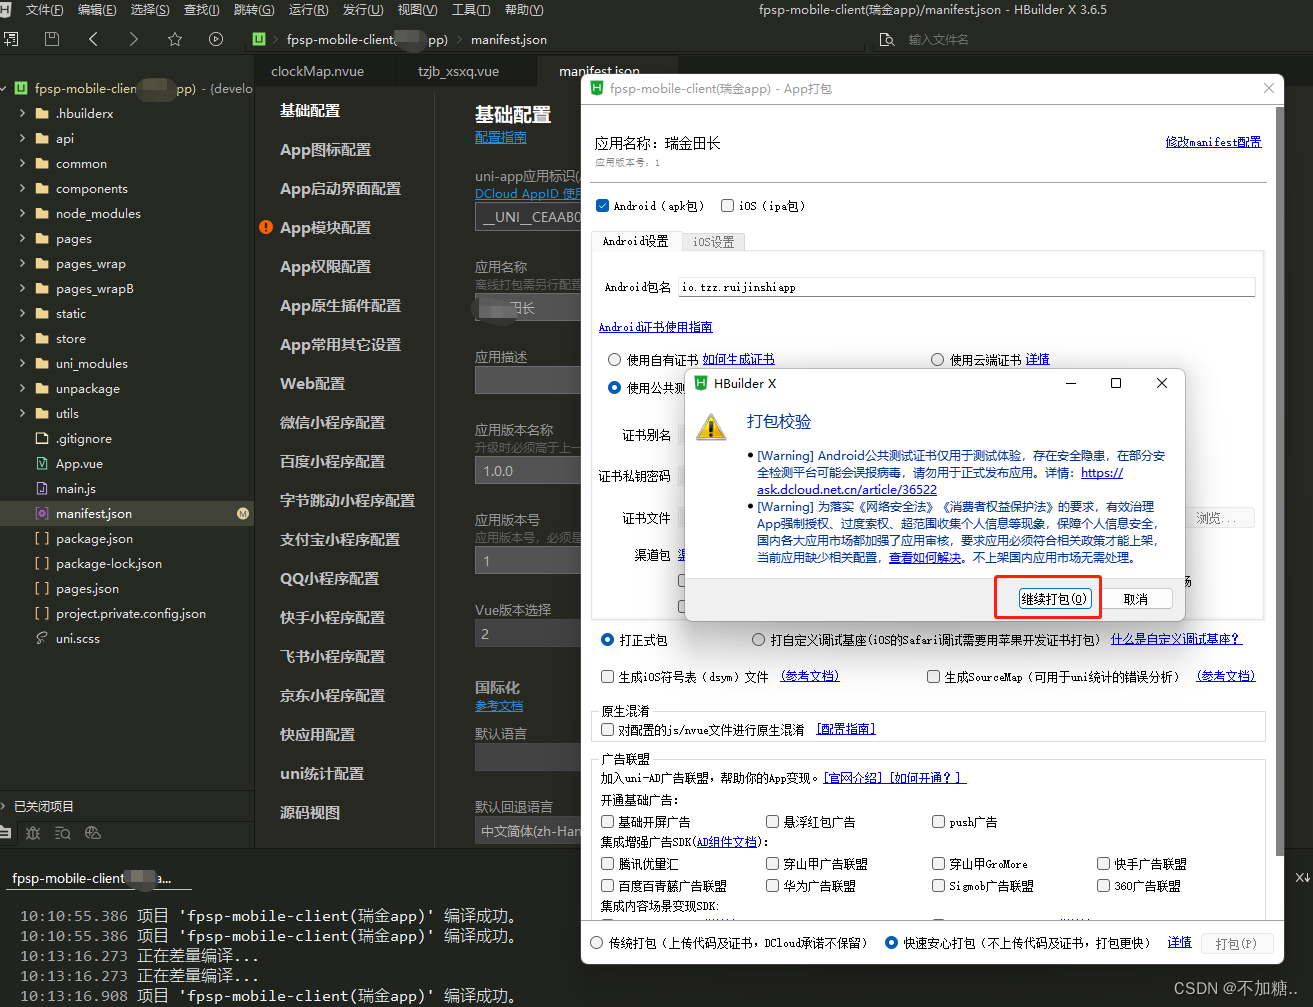The height and width of the screenshot is (1007, 1313).
Task: Click the .gitignore file icon
Action: coord(42,438)
